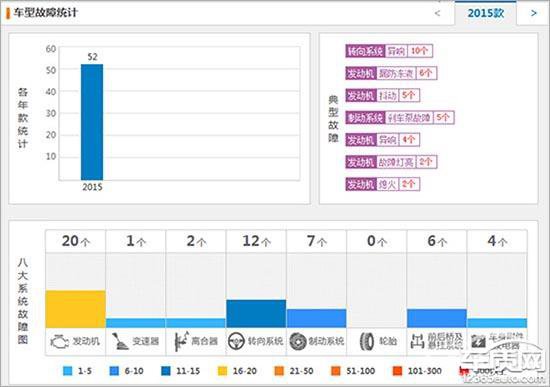Viewport: 550px width, 387px height.
Task: Select the clutch (离合器) pedal icon
Action: pos(181,341)
